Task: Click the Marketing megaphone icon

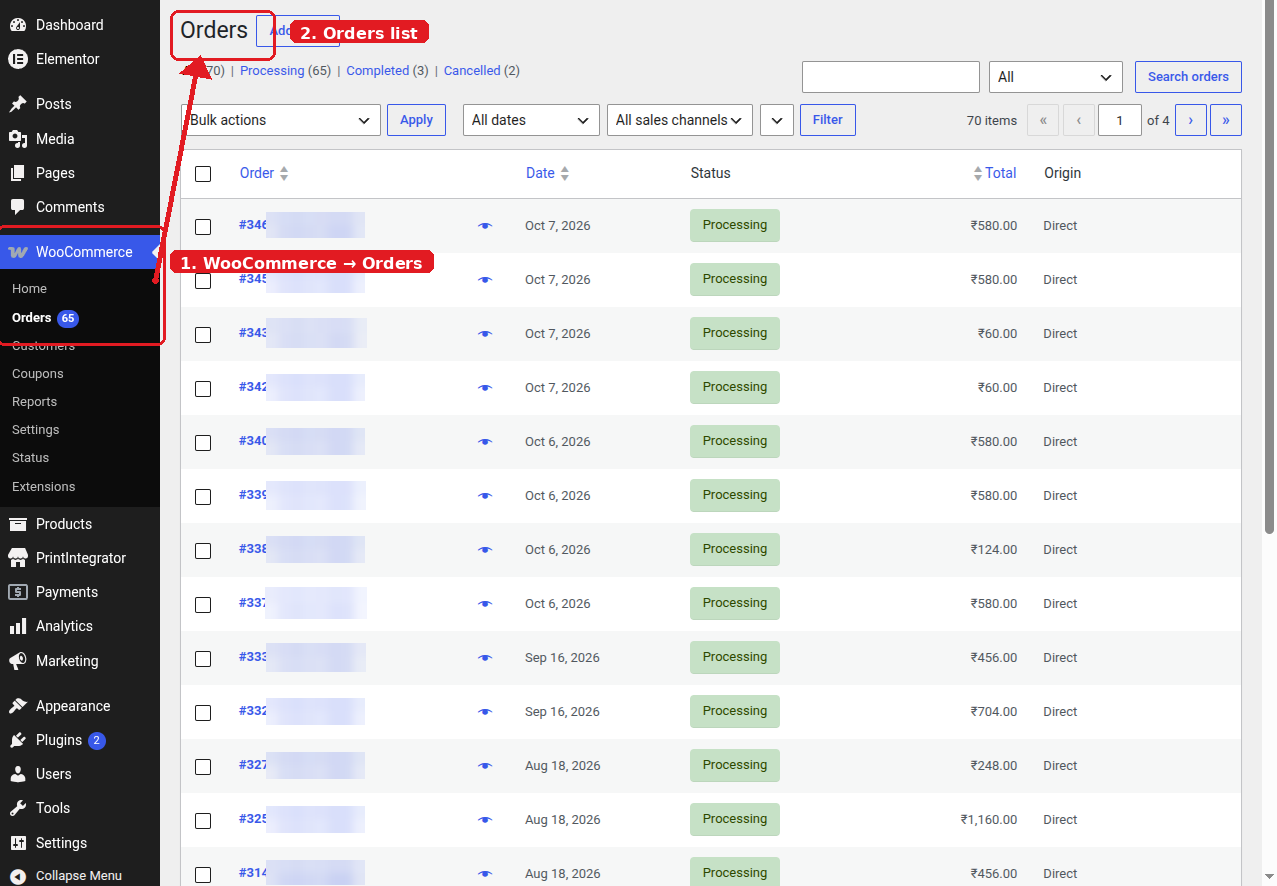Action: pos(18,661)
